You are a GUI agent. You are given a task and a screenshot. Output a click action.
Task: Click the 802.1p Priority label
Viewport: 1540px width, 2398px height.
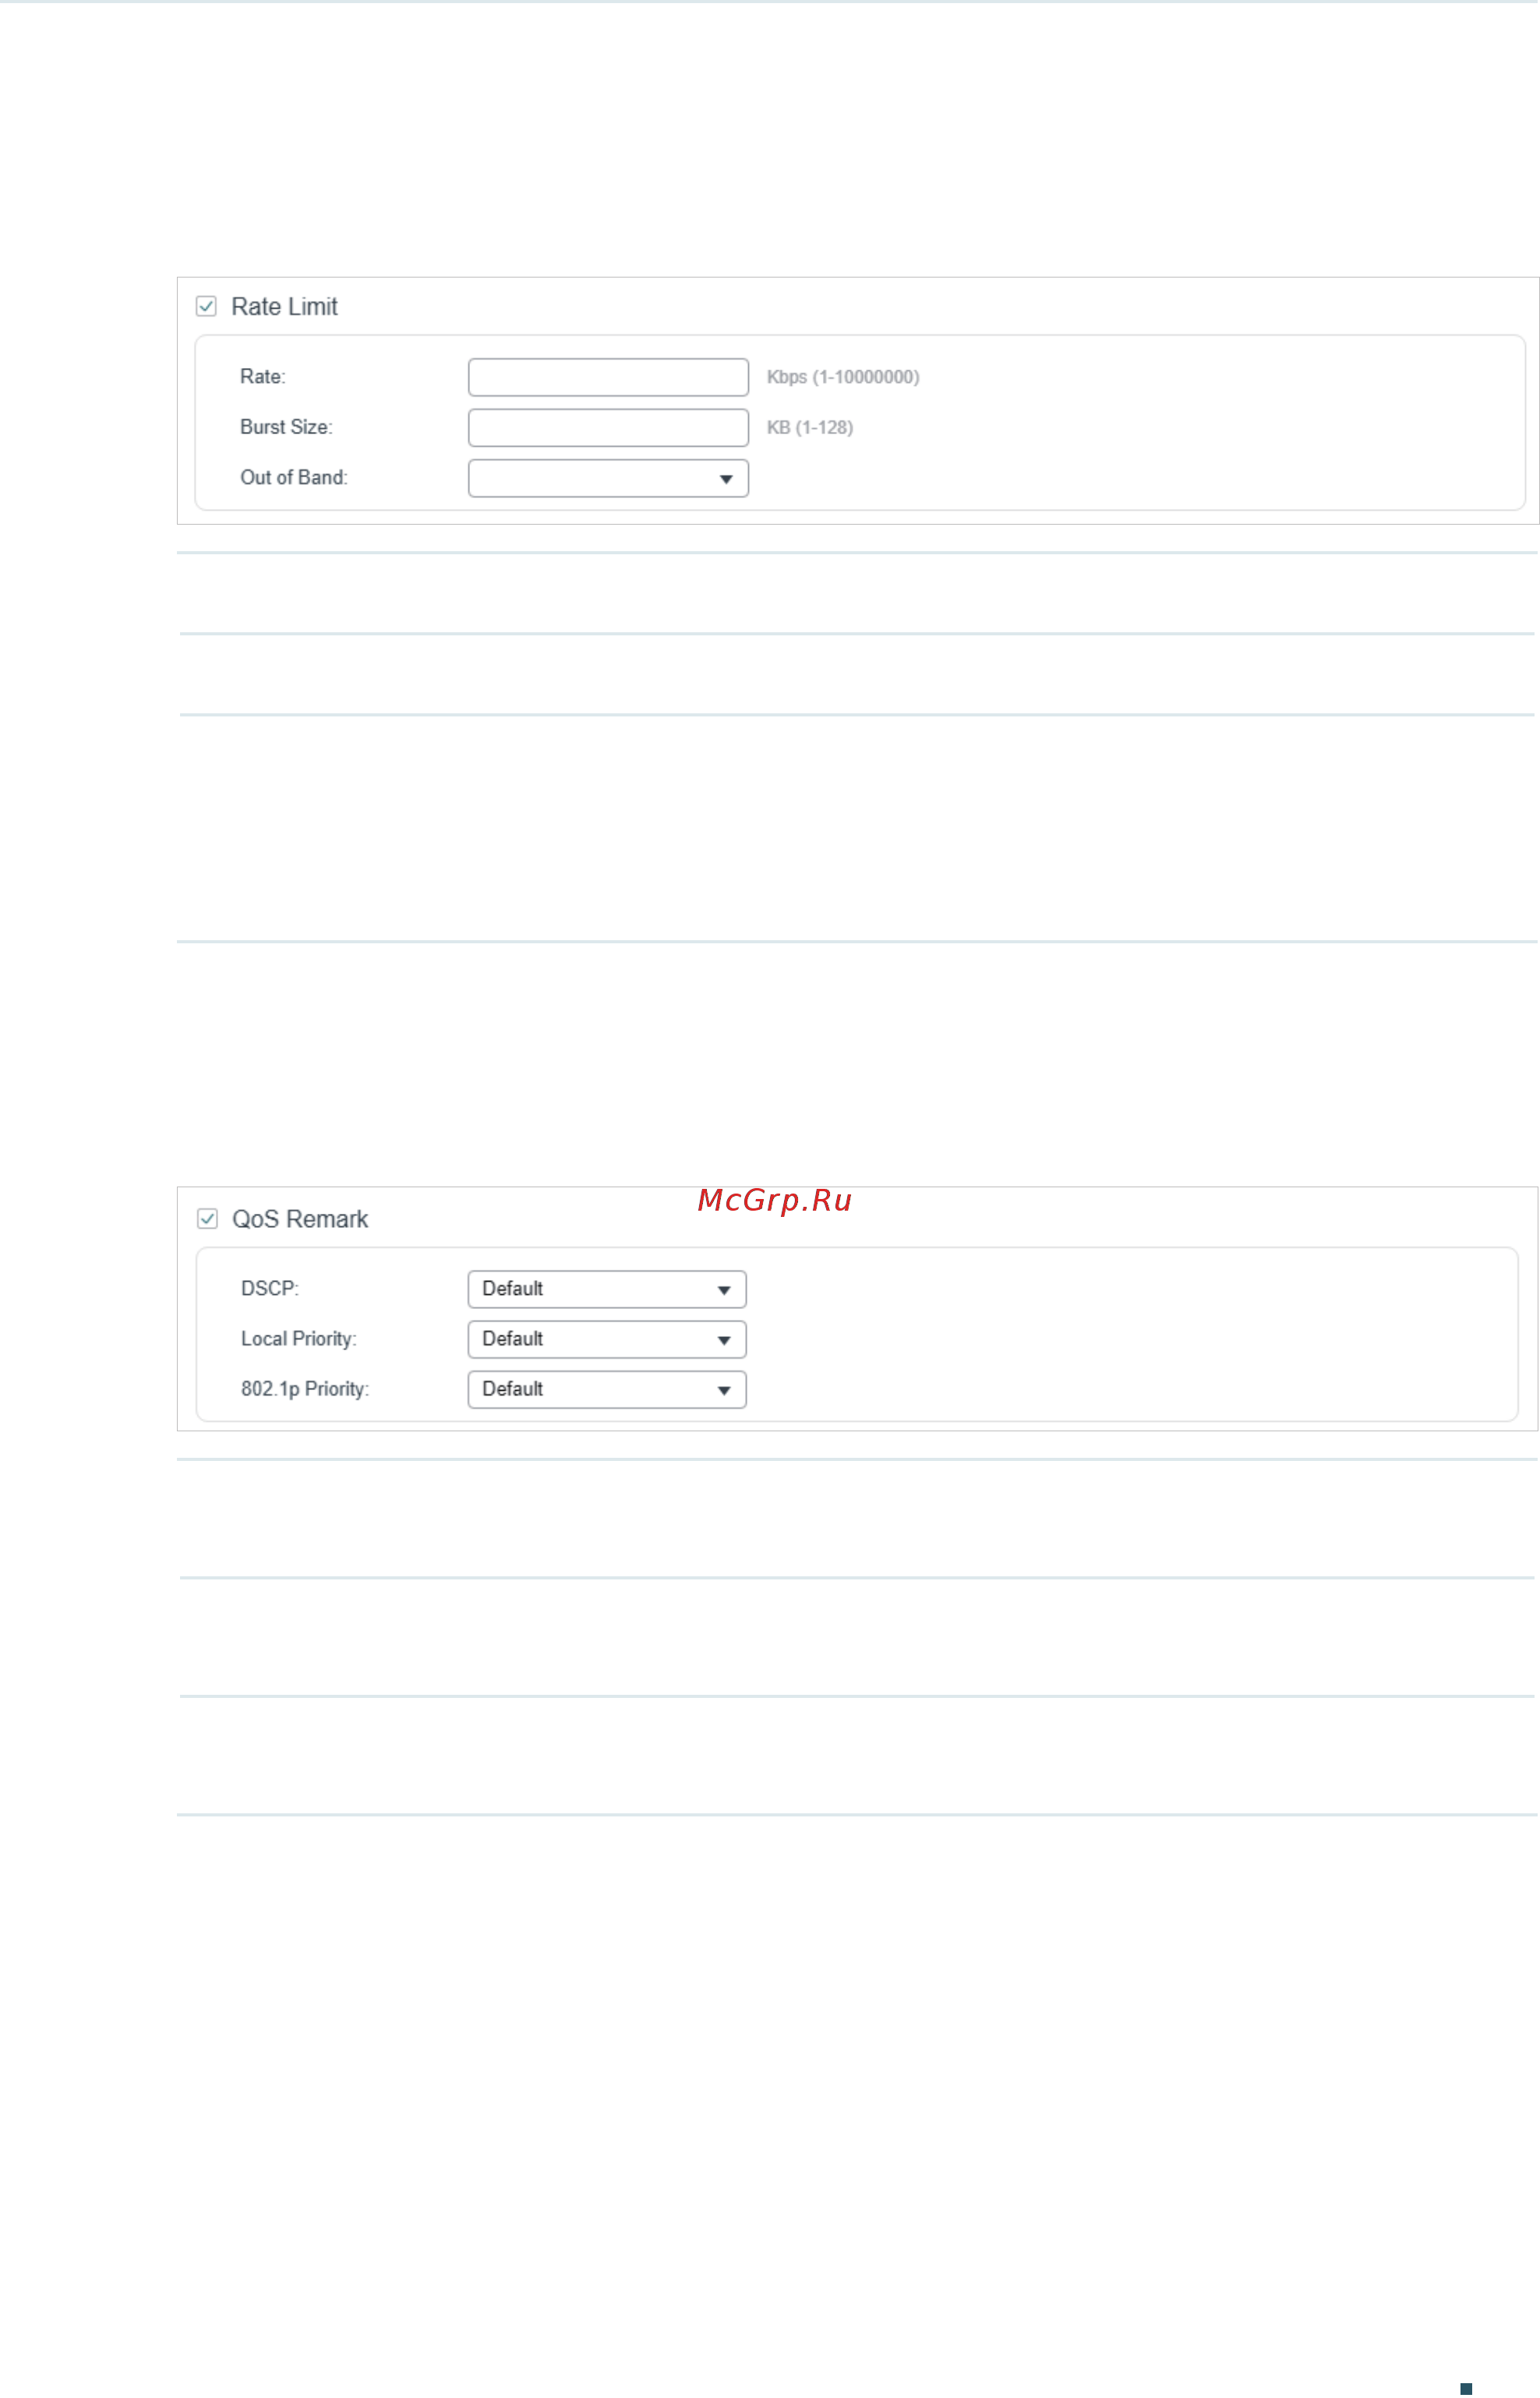point(305,1389)
